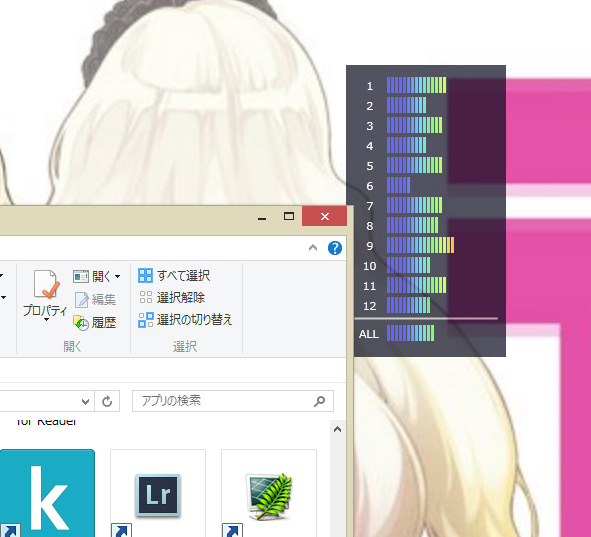Click the ALL usage meter bar
Screen dimensions: 591x537
[x=410, y=333]
